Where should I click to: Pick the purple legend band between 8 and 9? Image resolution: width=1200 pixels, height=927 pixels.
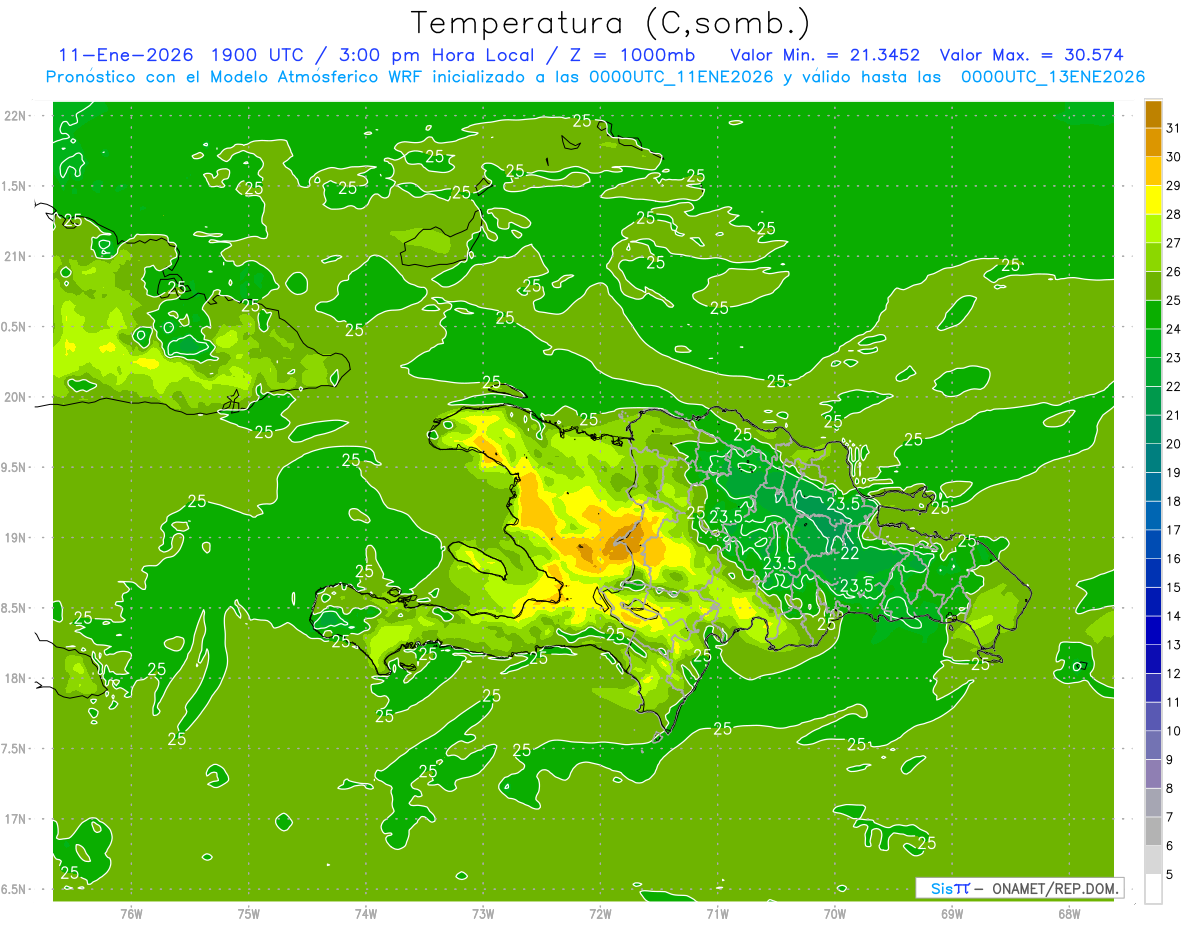[x=1154, y=774]
